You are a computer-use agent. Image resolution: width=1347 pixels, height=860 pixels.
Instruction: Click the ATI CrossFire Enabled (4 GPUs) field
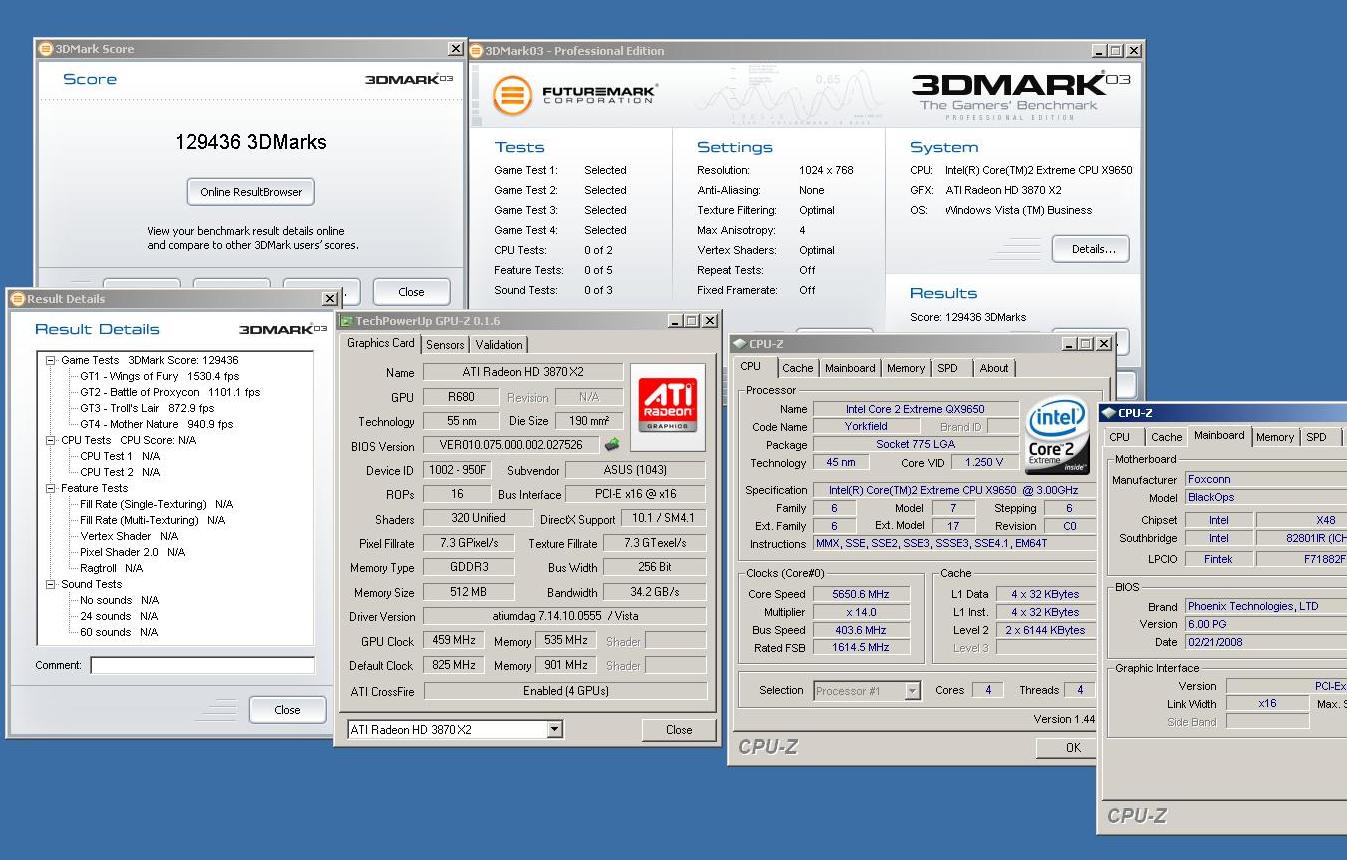(x=565, y=691)
